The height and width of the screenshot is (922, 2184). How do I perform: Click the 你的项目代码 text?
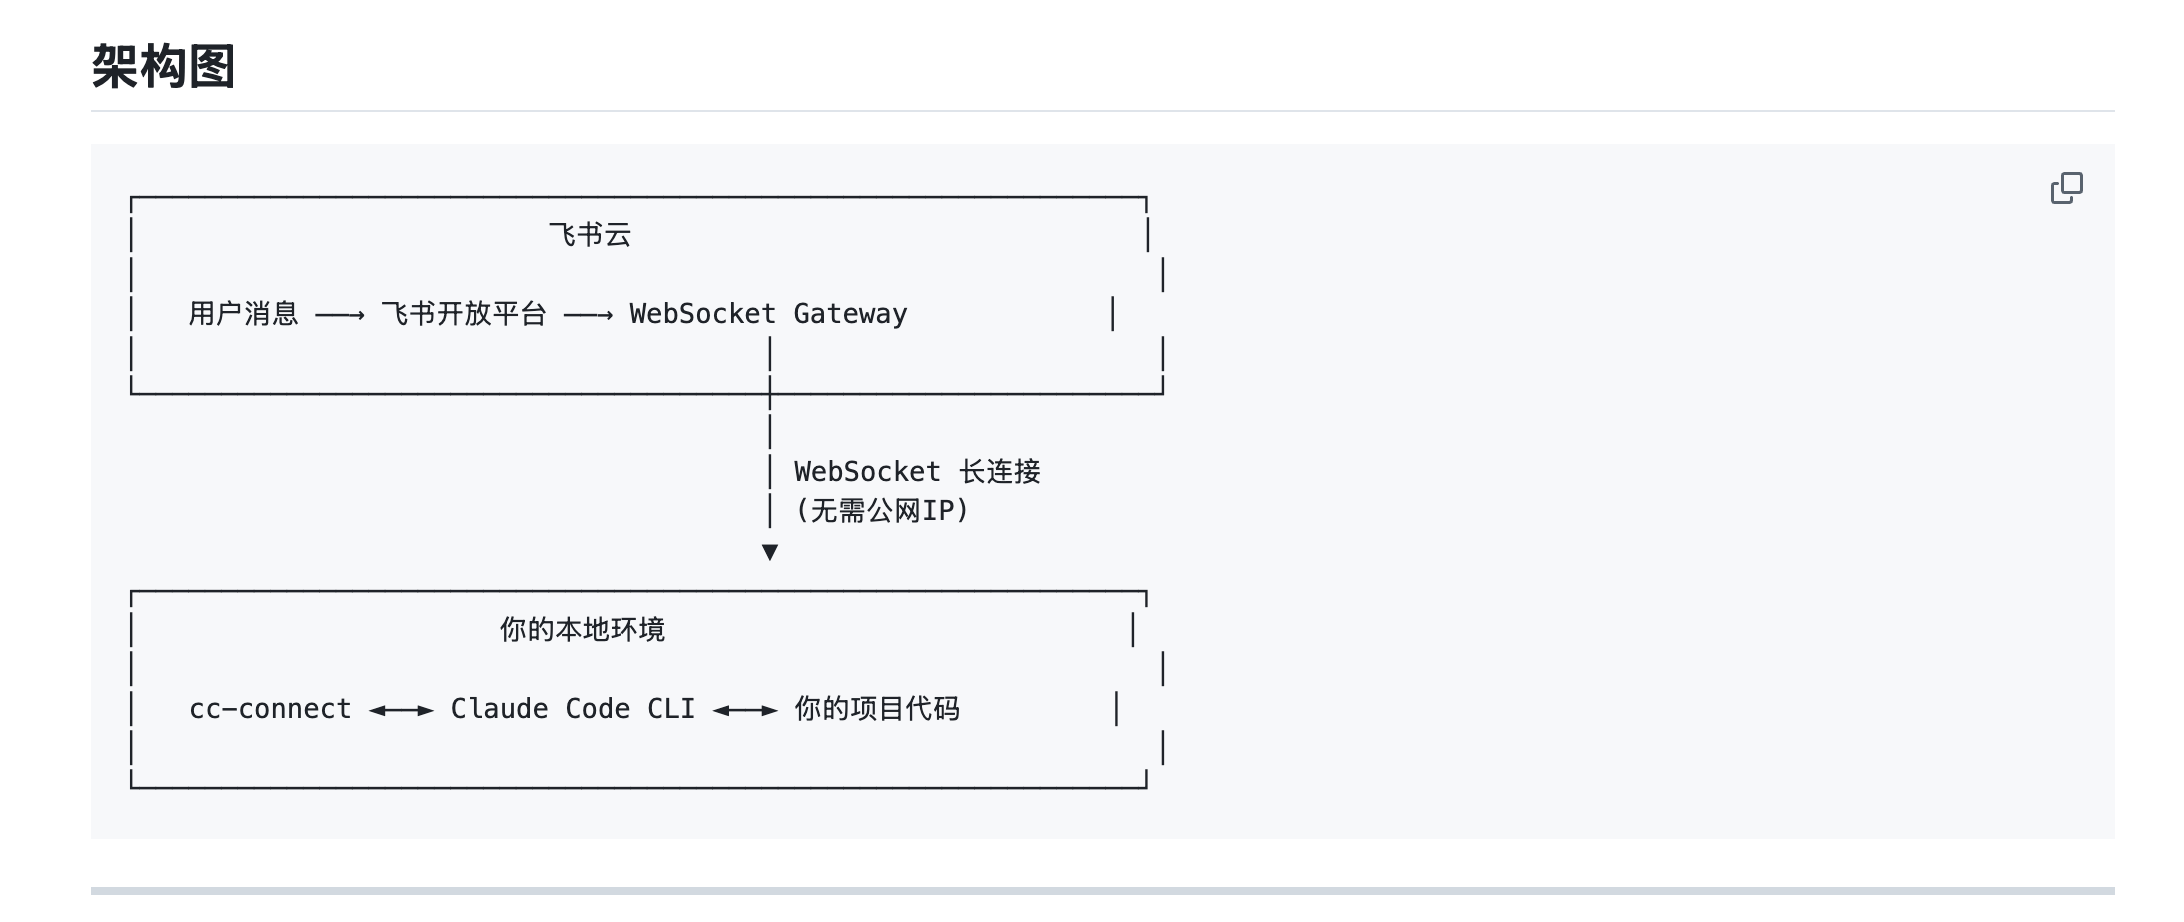click(877, 709)
